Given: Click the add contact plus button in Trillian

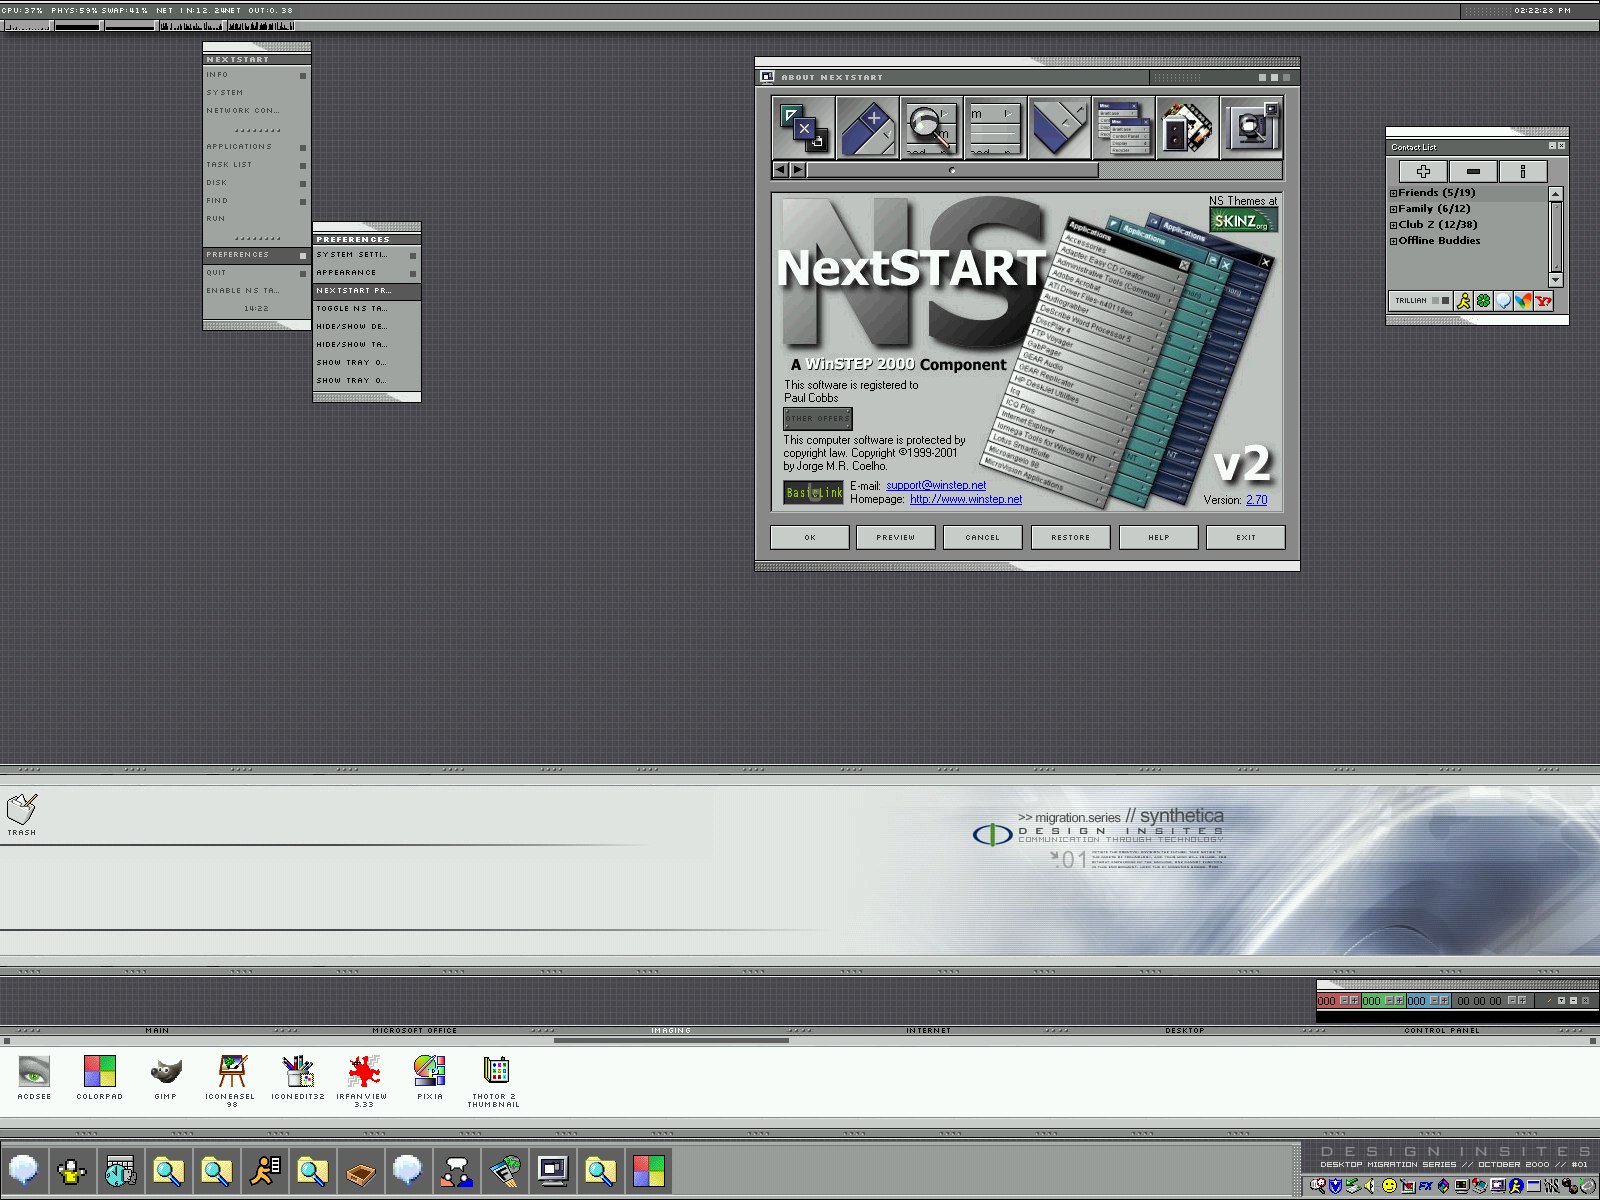Looking at the screenshot, I should tap(1424, 171).
